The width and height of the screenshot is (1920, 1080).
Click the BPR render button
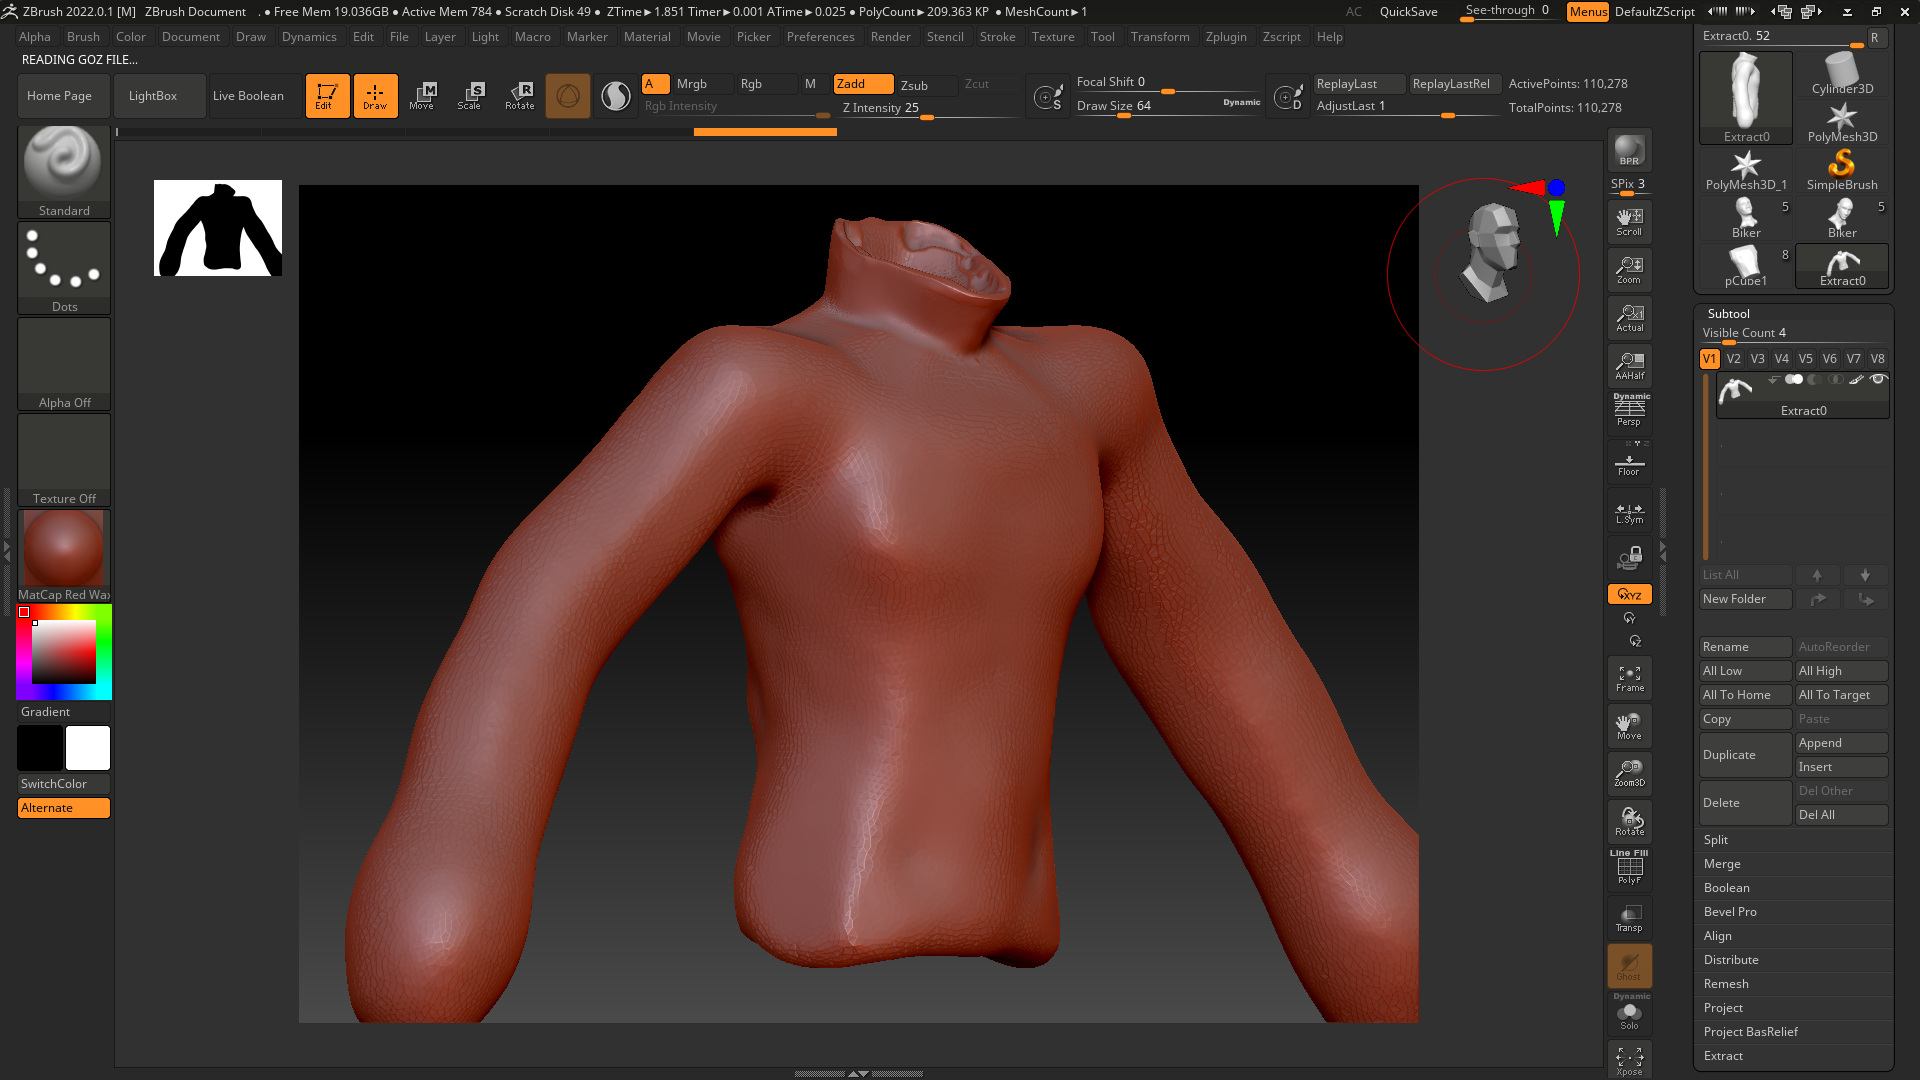point(1629,150)
